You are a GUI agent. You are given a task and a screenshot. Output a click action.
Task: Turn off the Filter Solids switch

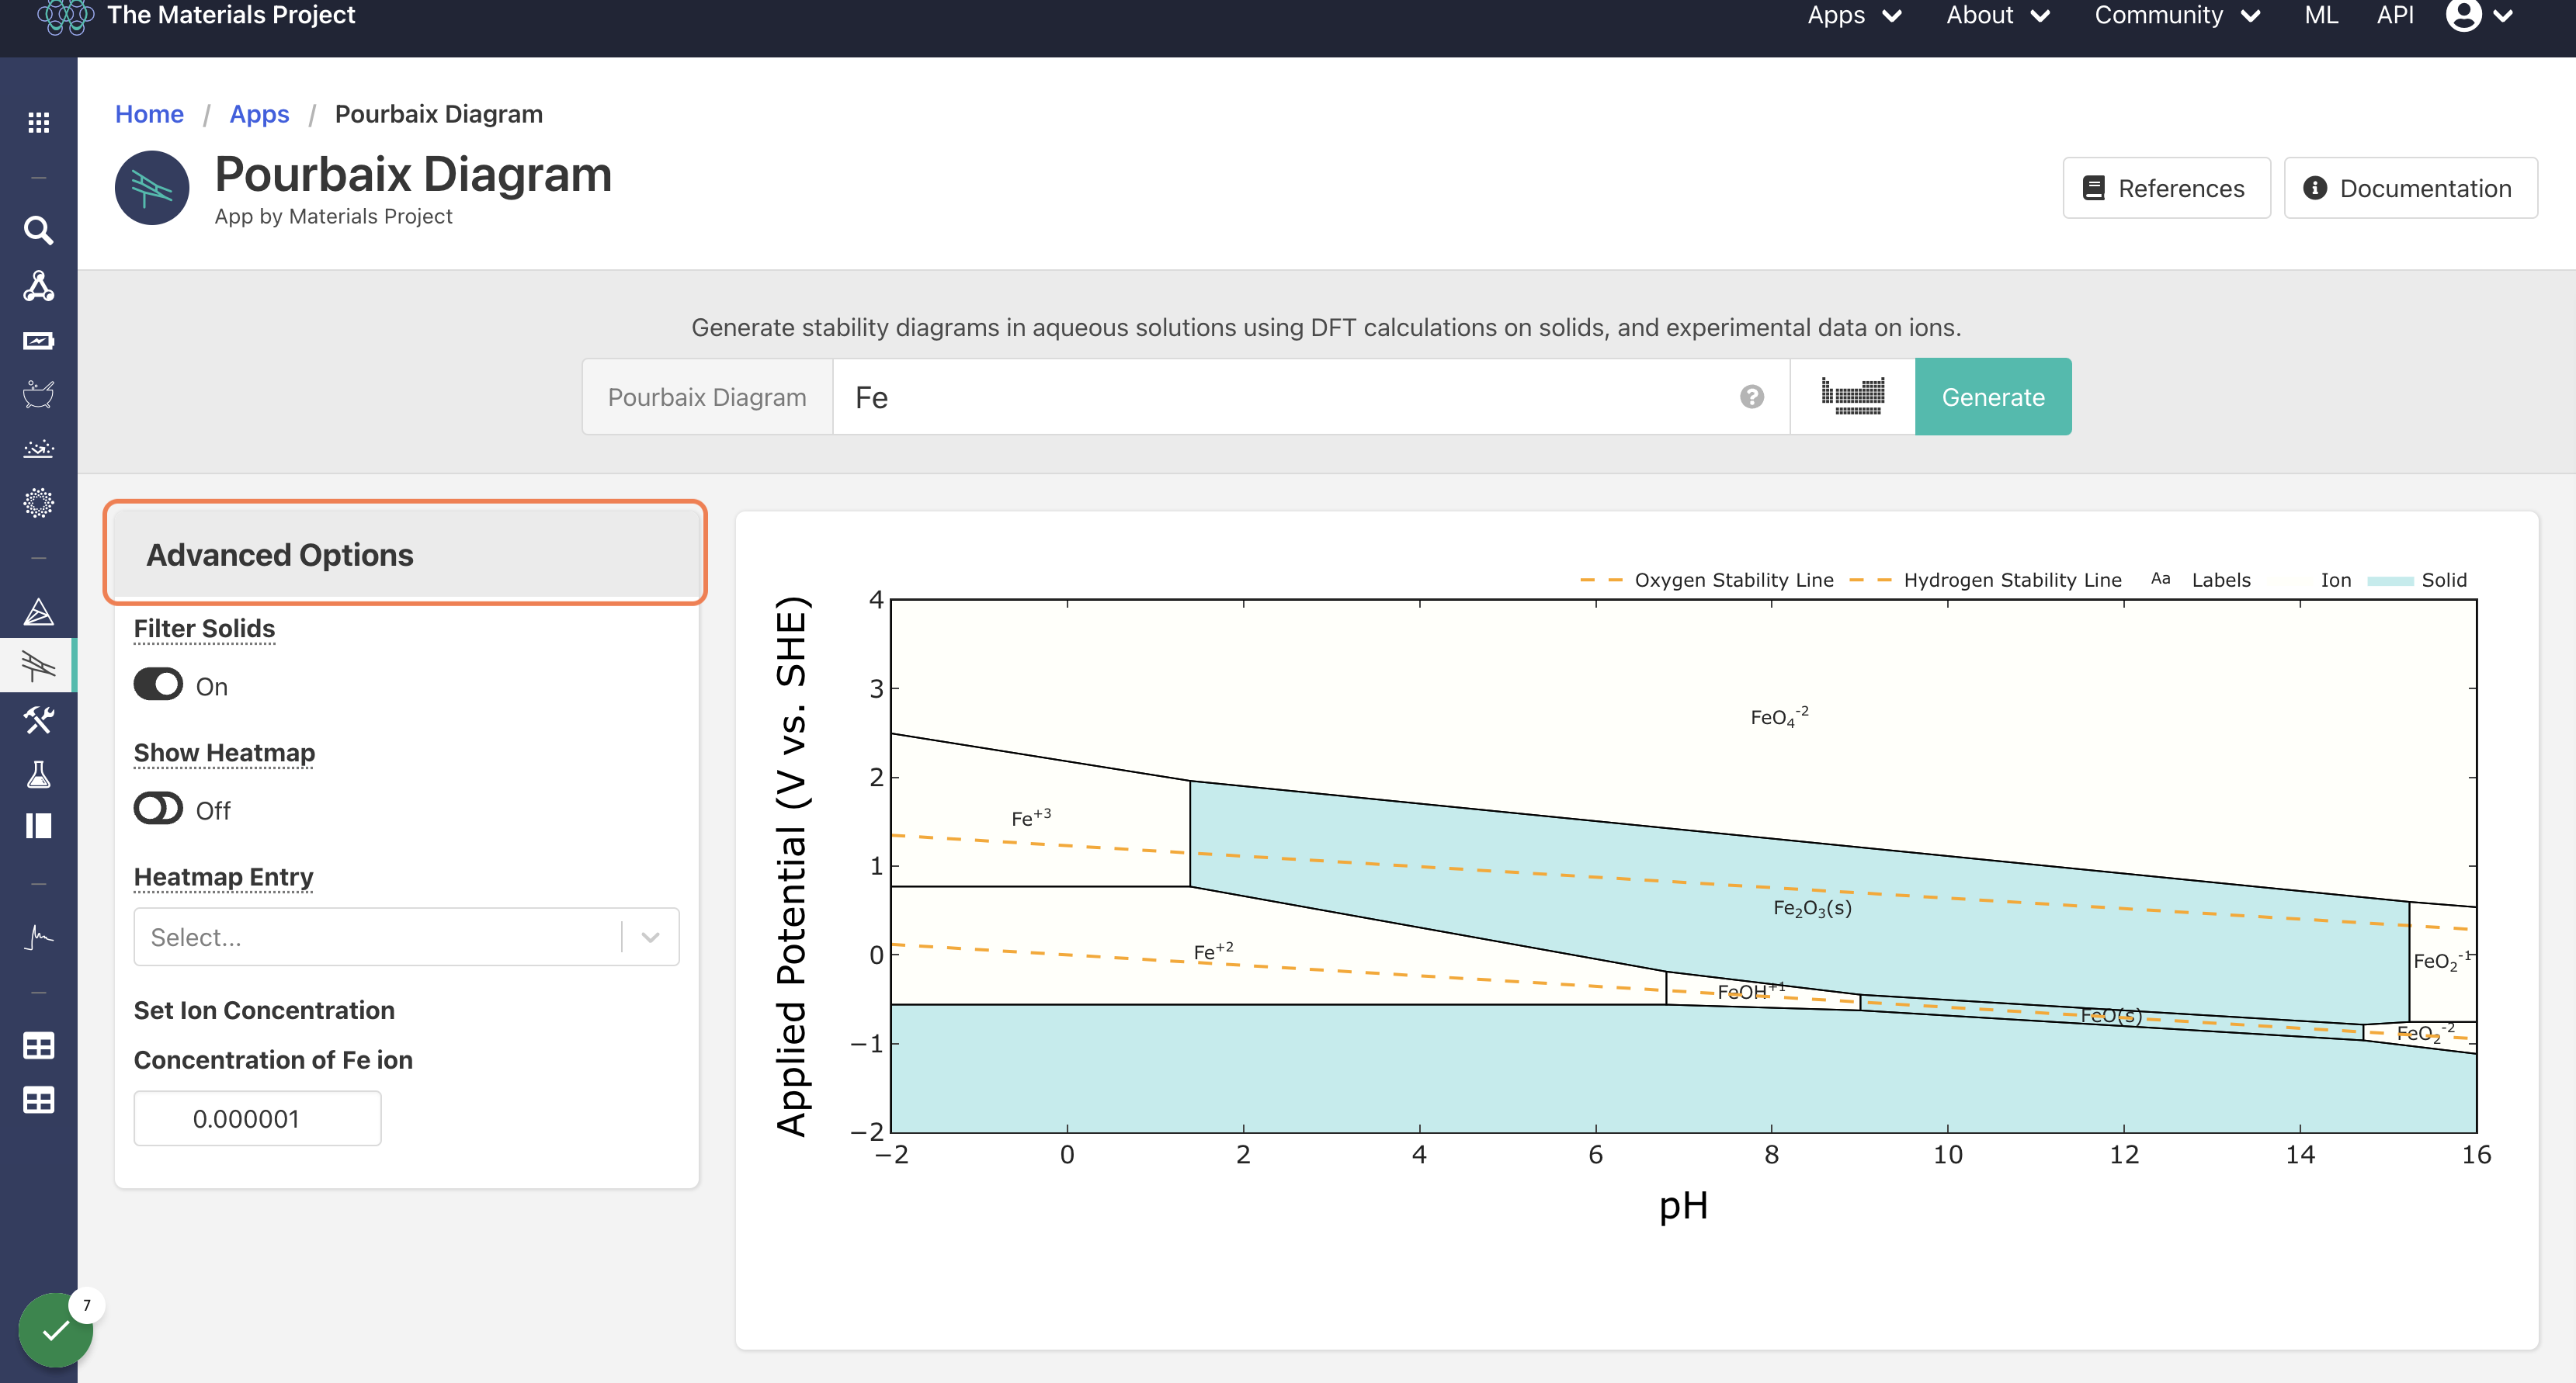coord(158,685)
